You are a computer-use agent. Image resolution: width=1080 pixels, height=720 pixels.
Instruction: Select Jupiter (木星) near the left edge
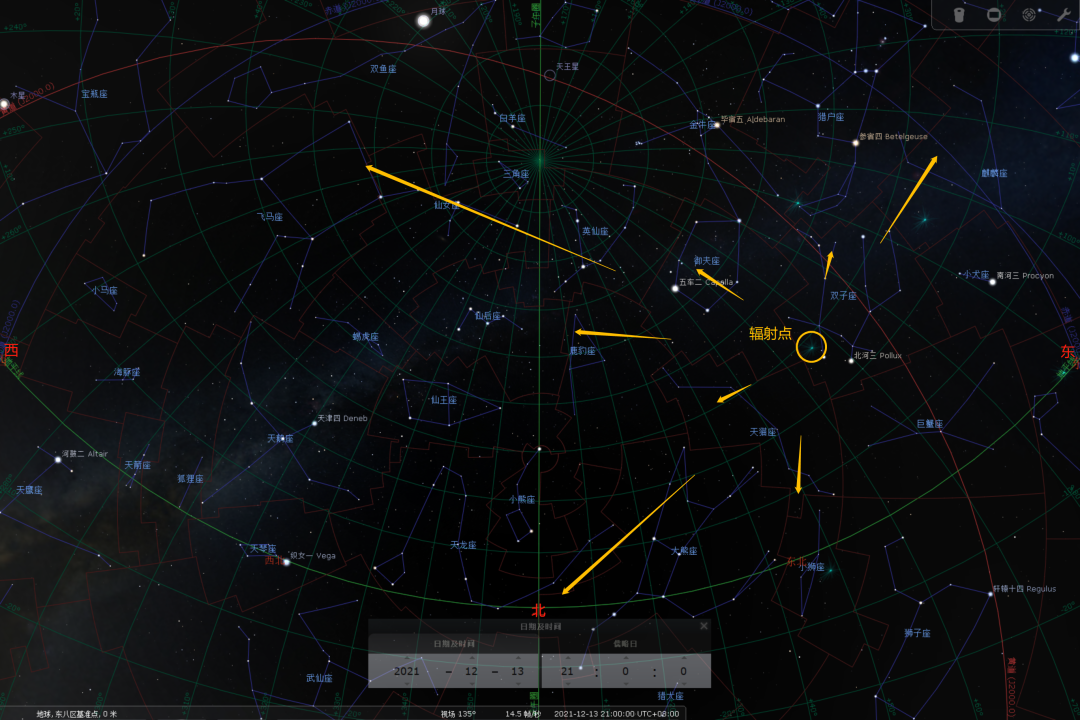click(x=4, y=104)
